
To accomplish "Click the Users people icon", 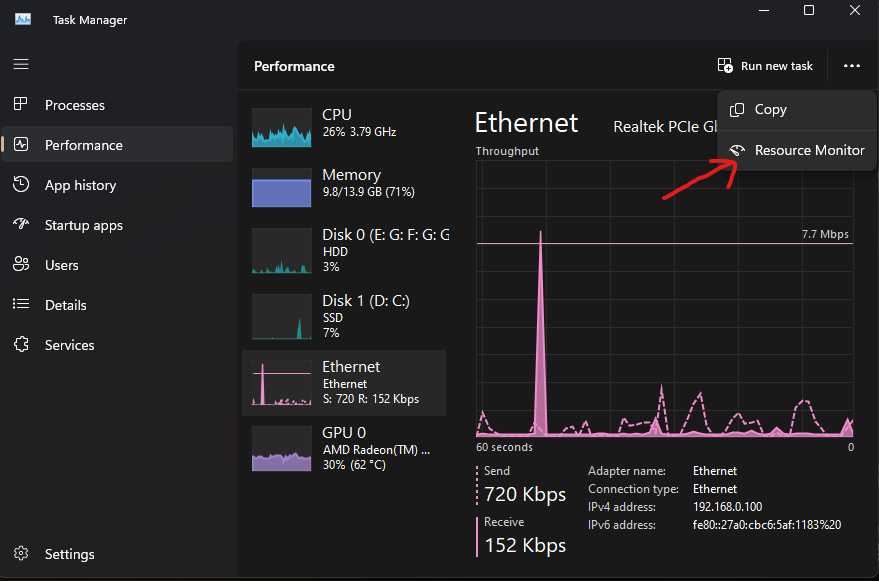I will click(x=21, y=265).
